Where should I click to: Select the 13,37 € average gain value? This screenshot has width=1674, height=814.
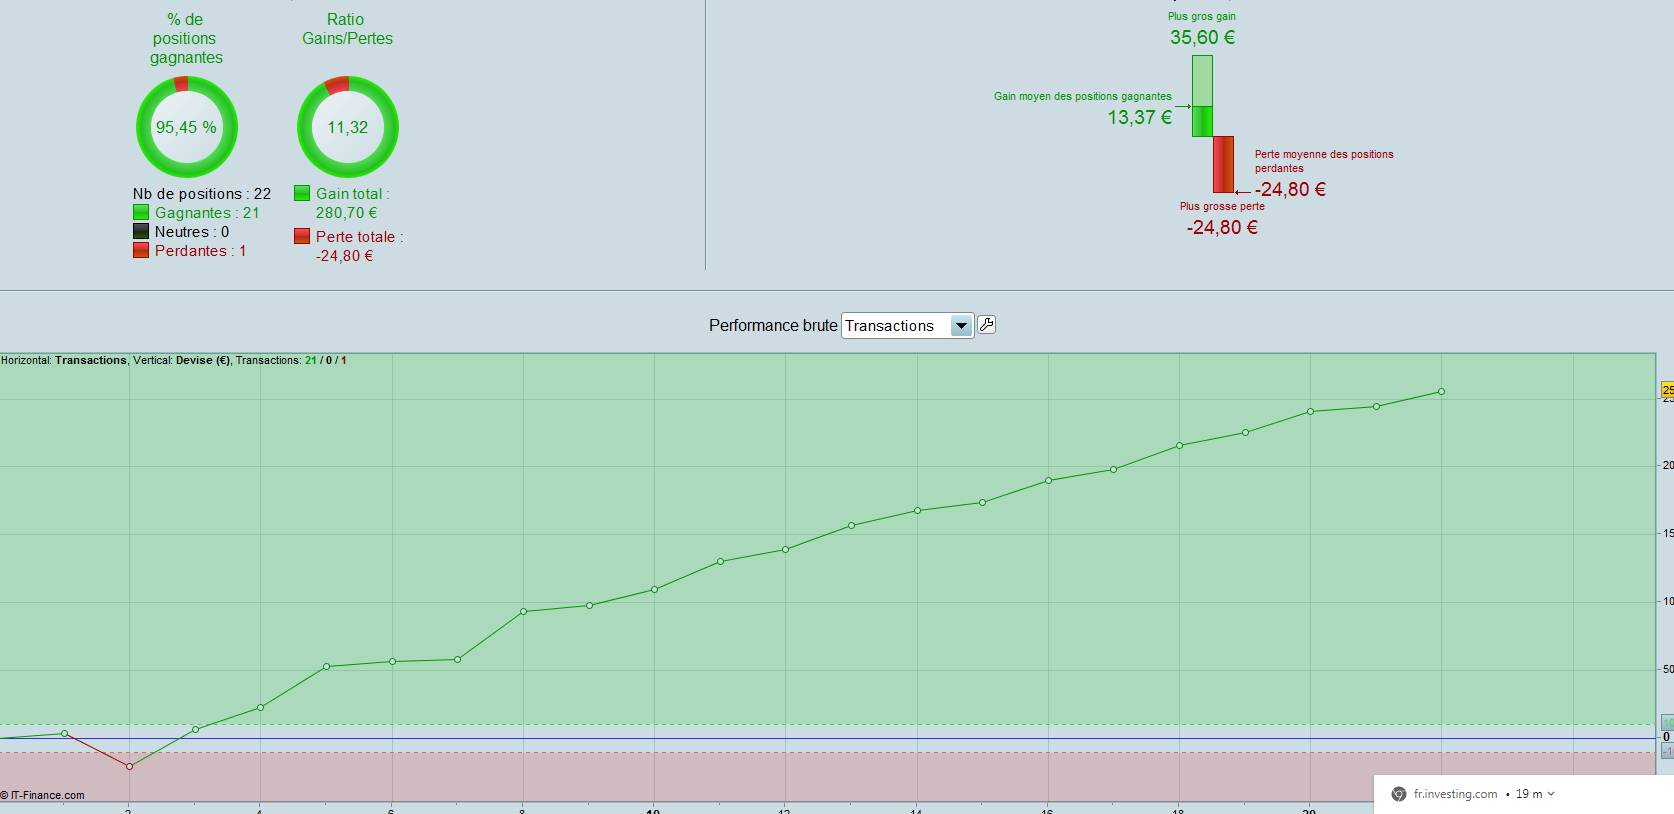pos(1140,117)
